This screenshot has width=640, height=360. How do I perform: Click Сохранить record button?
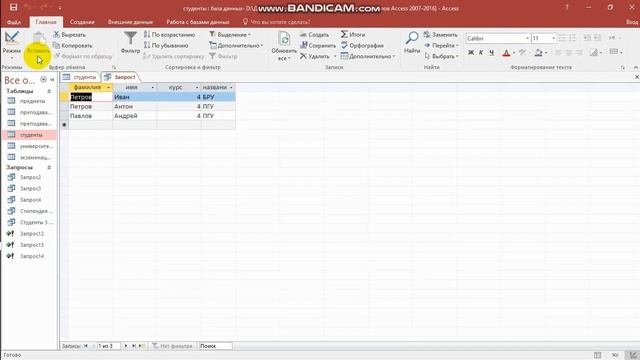point(318,46)
